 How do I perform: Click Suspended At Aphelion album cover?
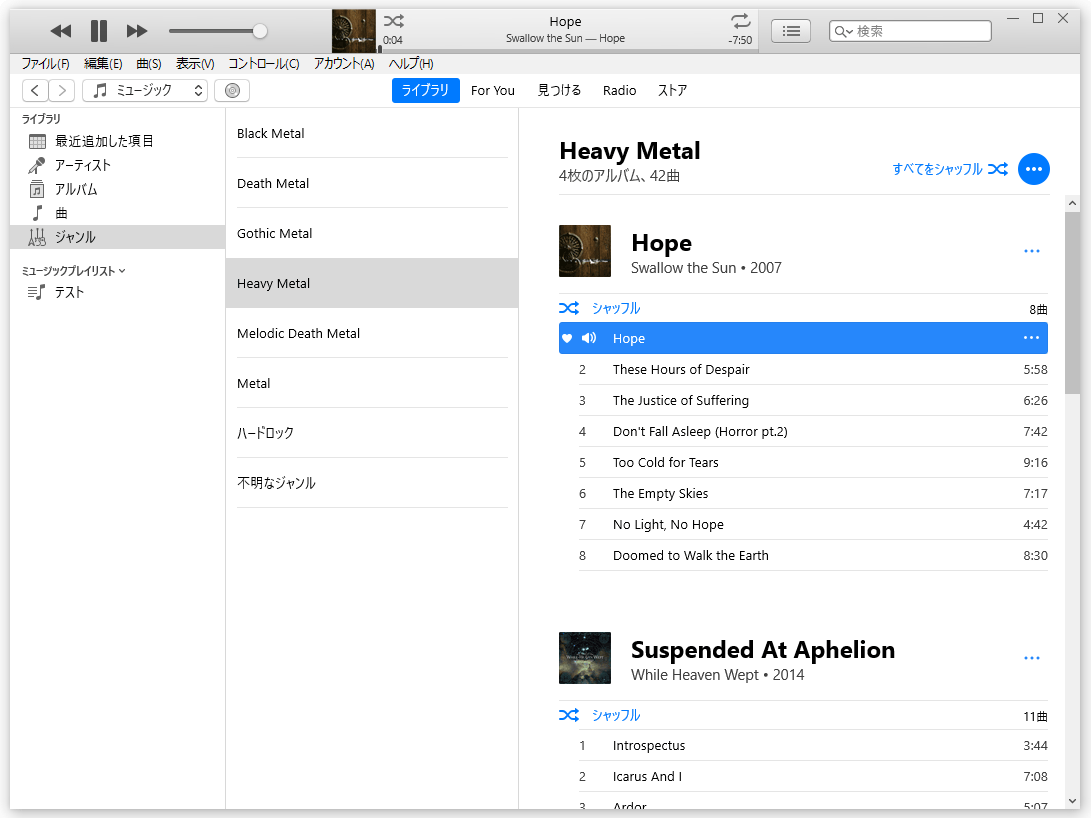584,658
